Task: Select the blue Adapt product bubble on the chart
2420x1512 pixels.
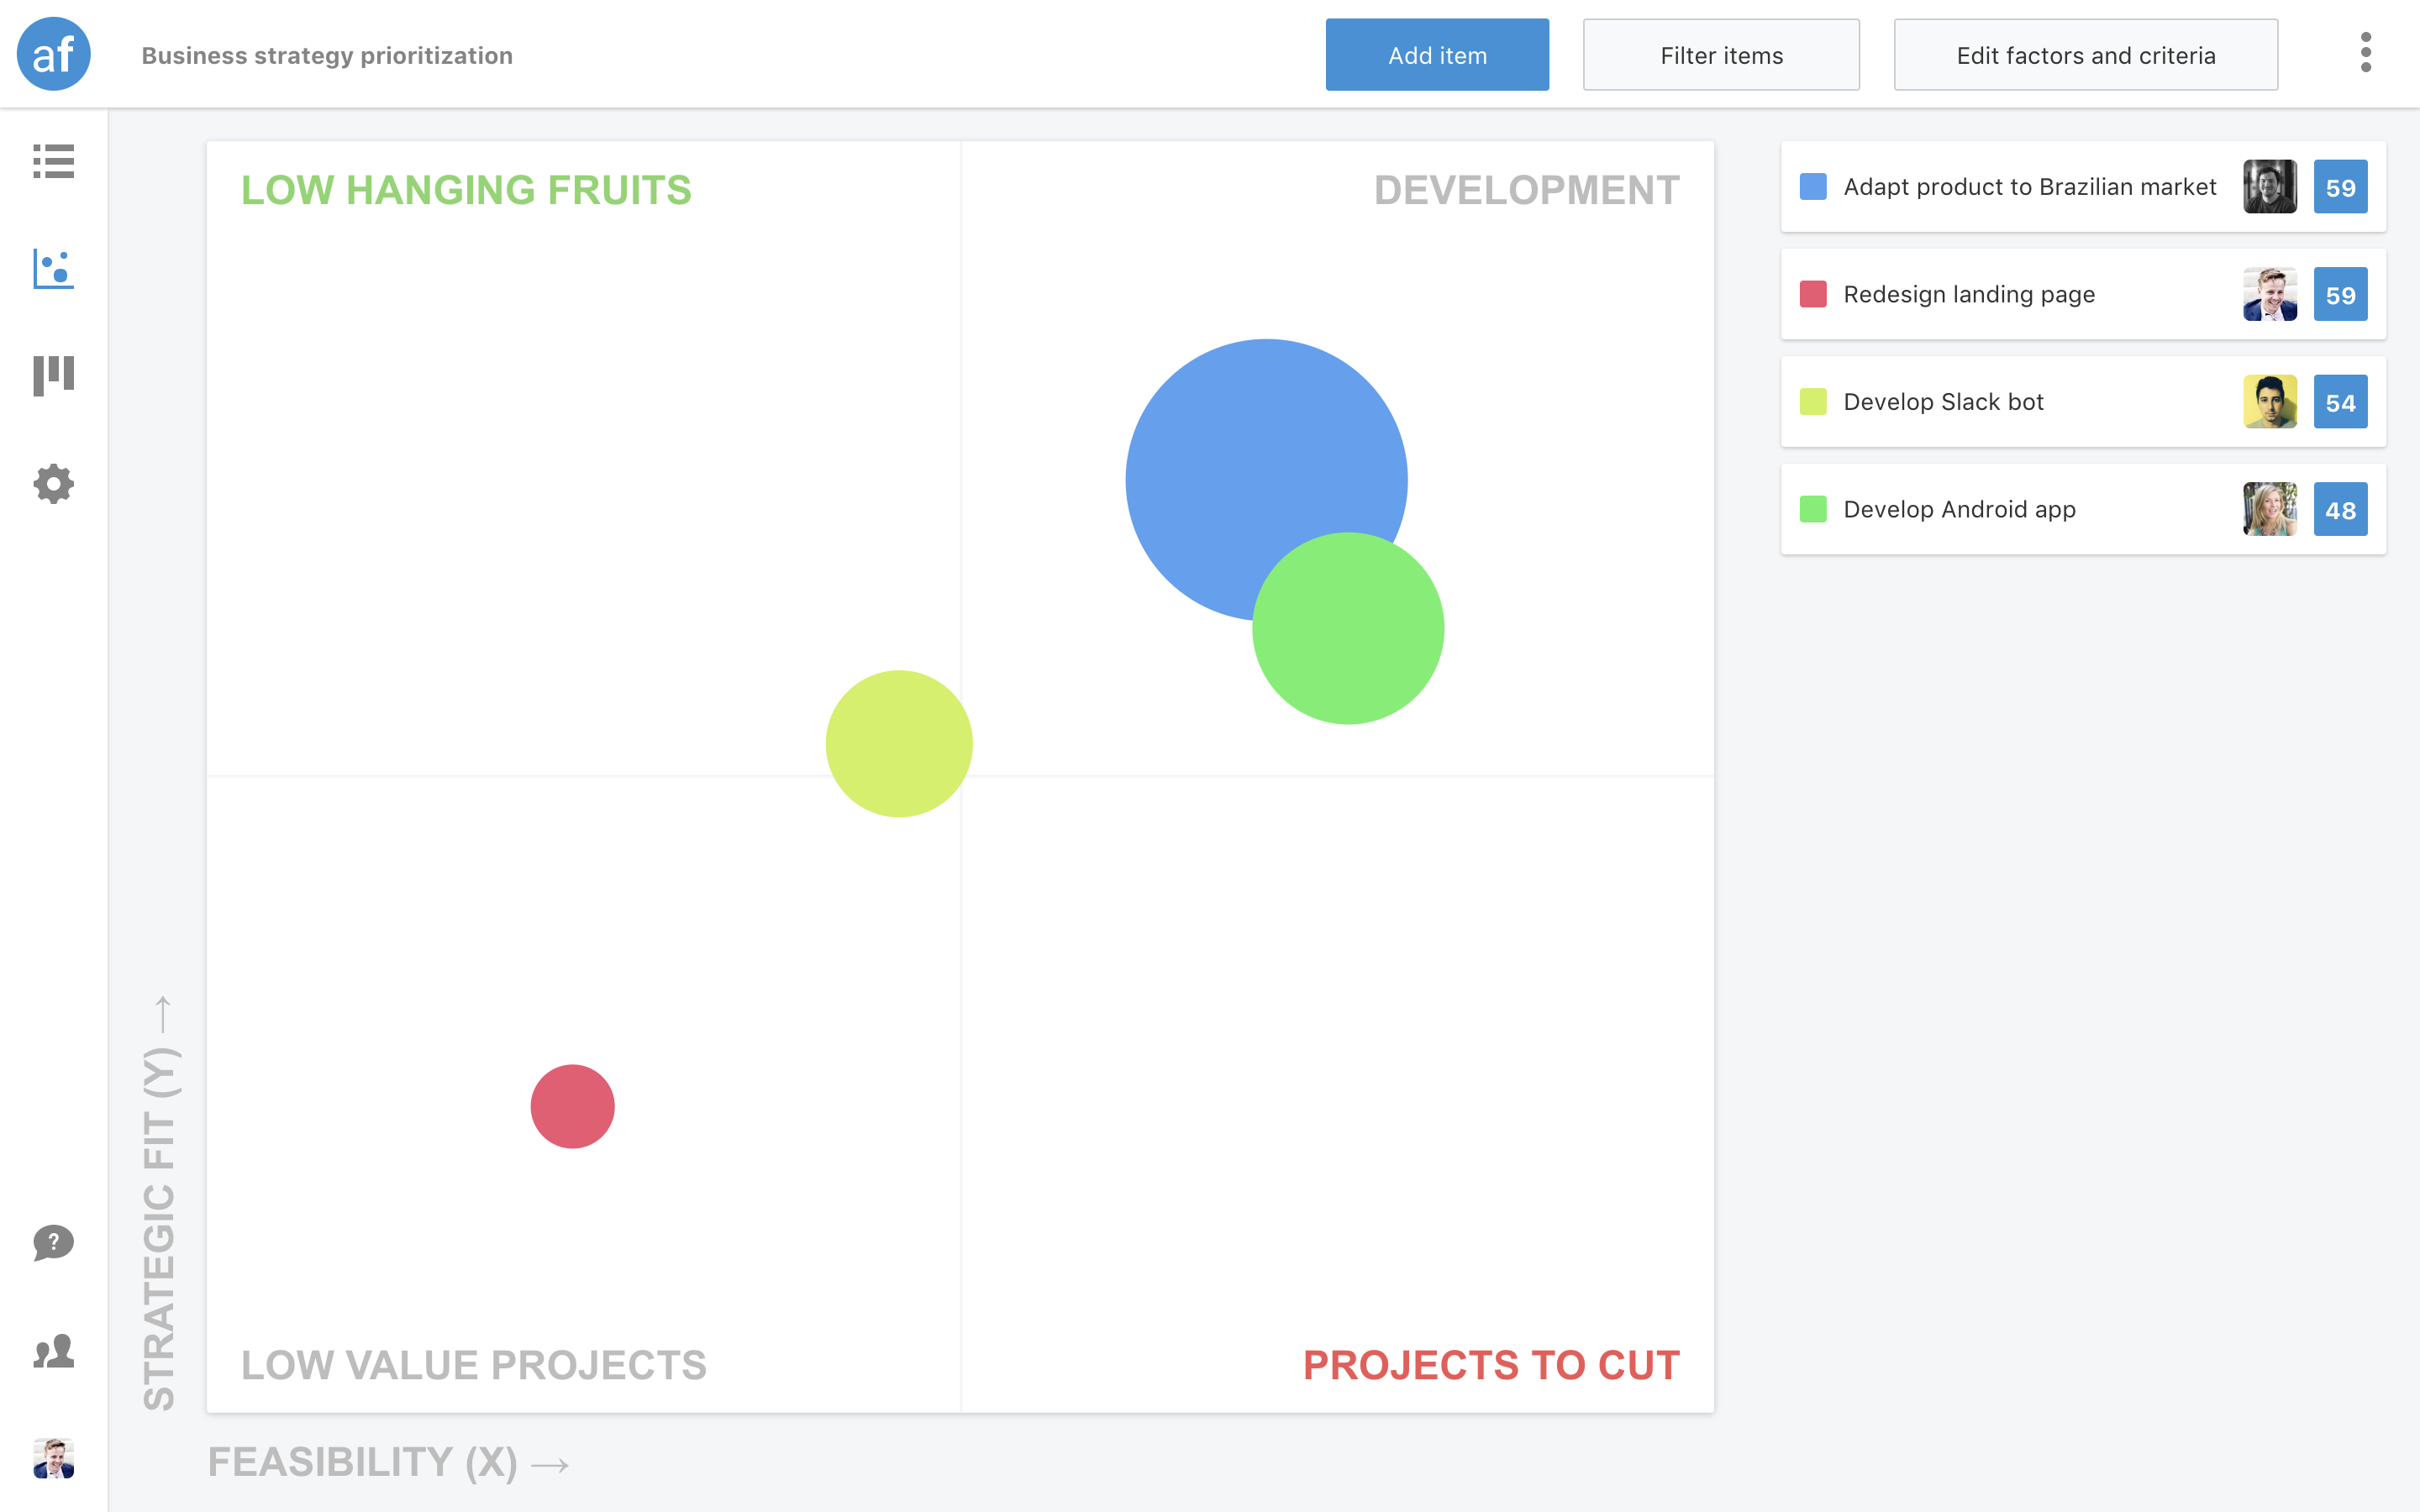Action: (1267, 480)
